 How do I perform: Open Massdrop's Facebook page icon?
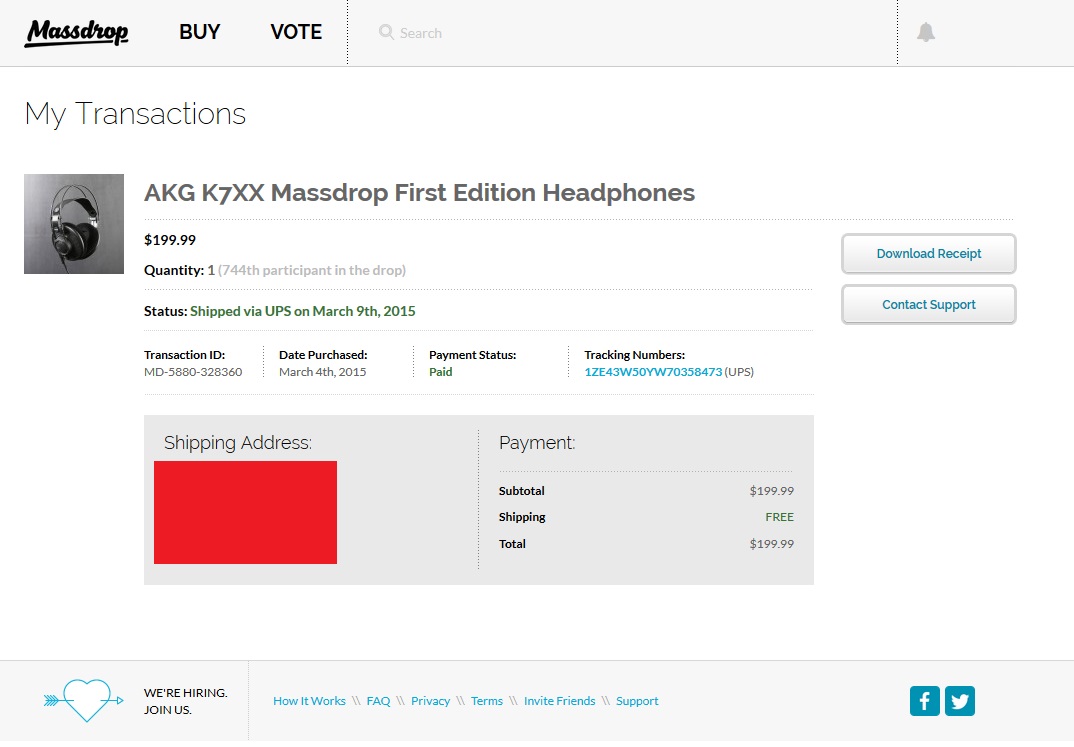tap(924, 701)
